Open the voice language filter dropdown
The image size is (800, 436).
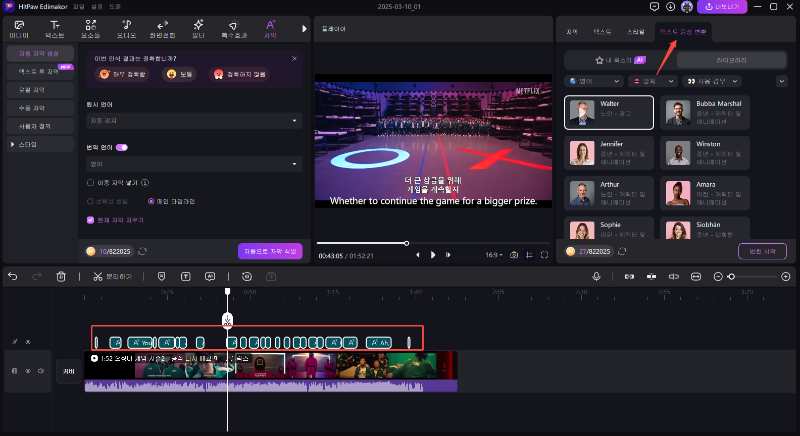pyautogui.click(x=594, y=82)
